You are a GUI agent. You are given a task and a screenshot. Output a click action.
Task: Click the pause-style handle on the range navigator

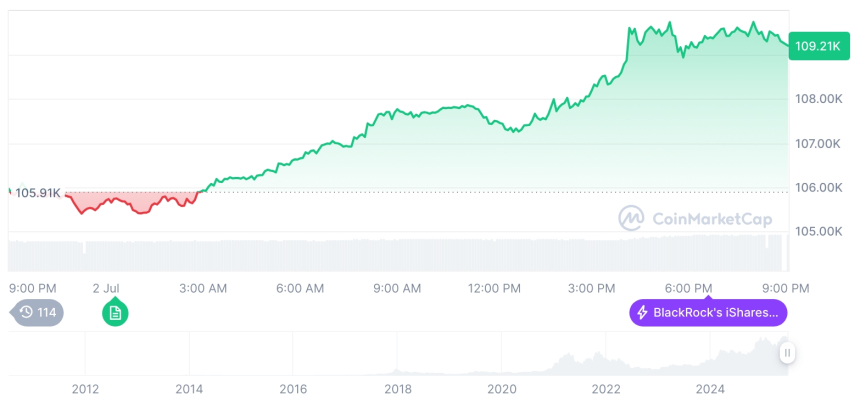coord(788,353)
